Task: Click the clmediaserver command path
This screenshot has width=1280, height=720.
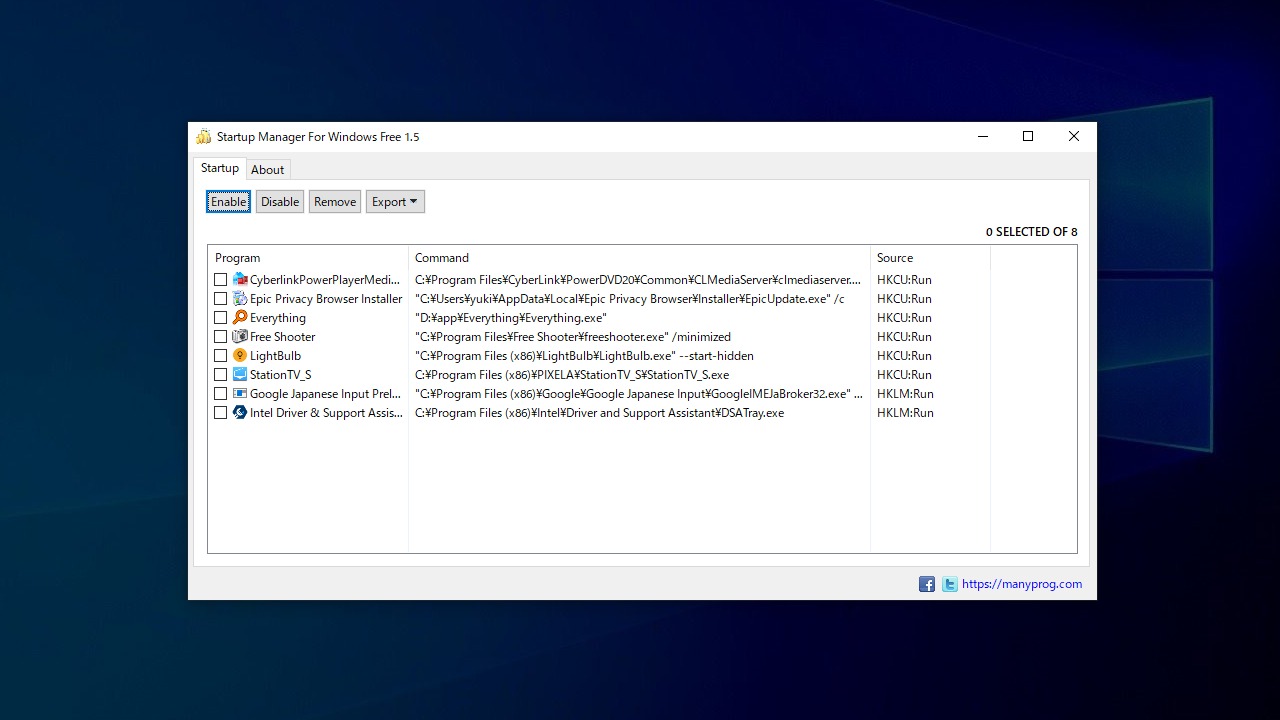Action: point(638,280)
